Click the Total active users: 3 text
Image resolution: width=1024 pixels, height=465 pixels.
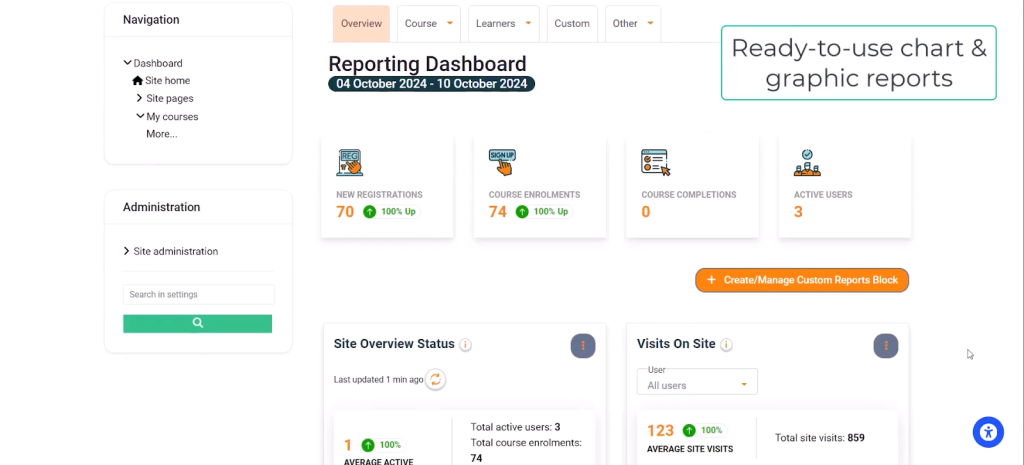point(515,427)
